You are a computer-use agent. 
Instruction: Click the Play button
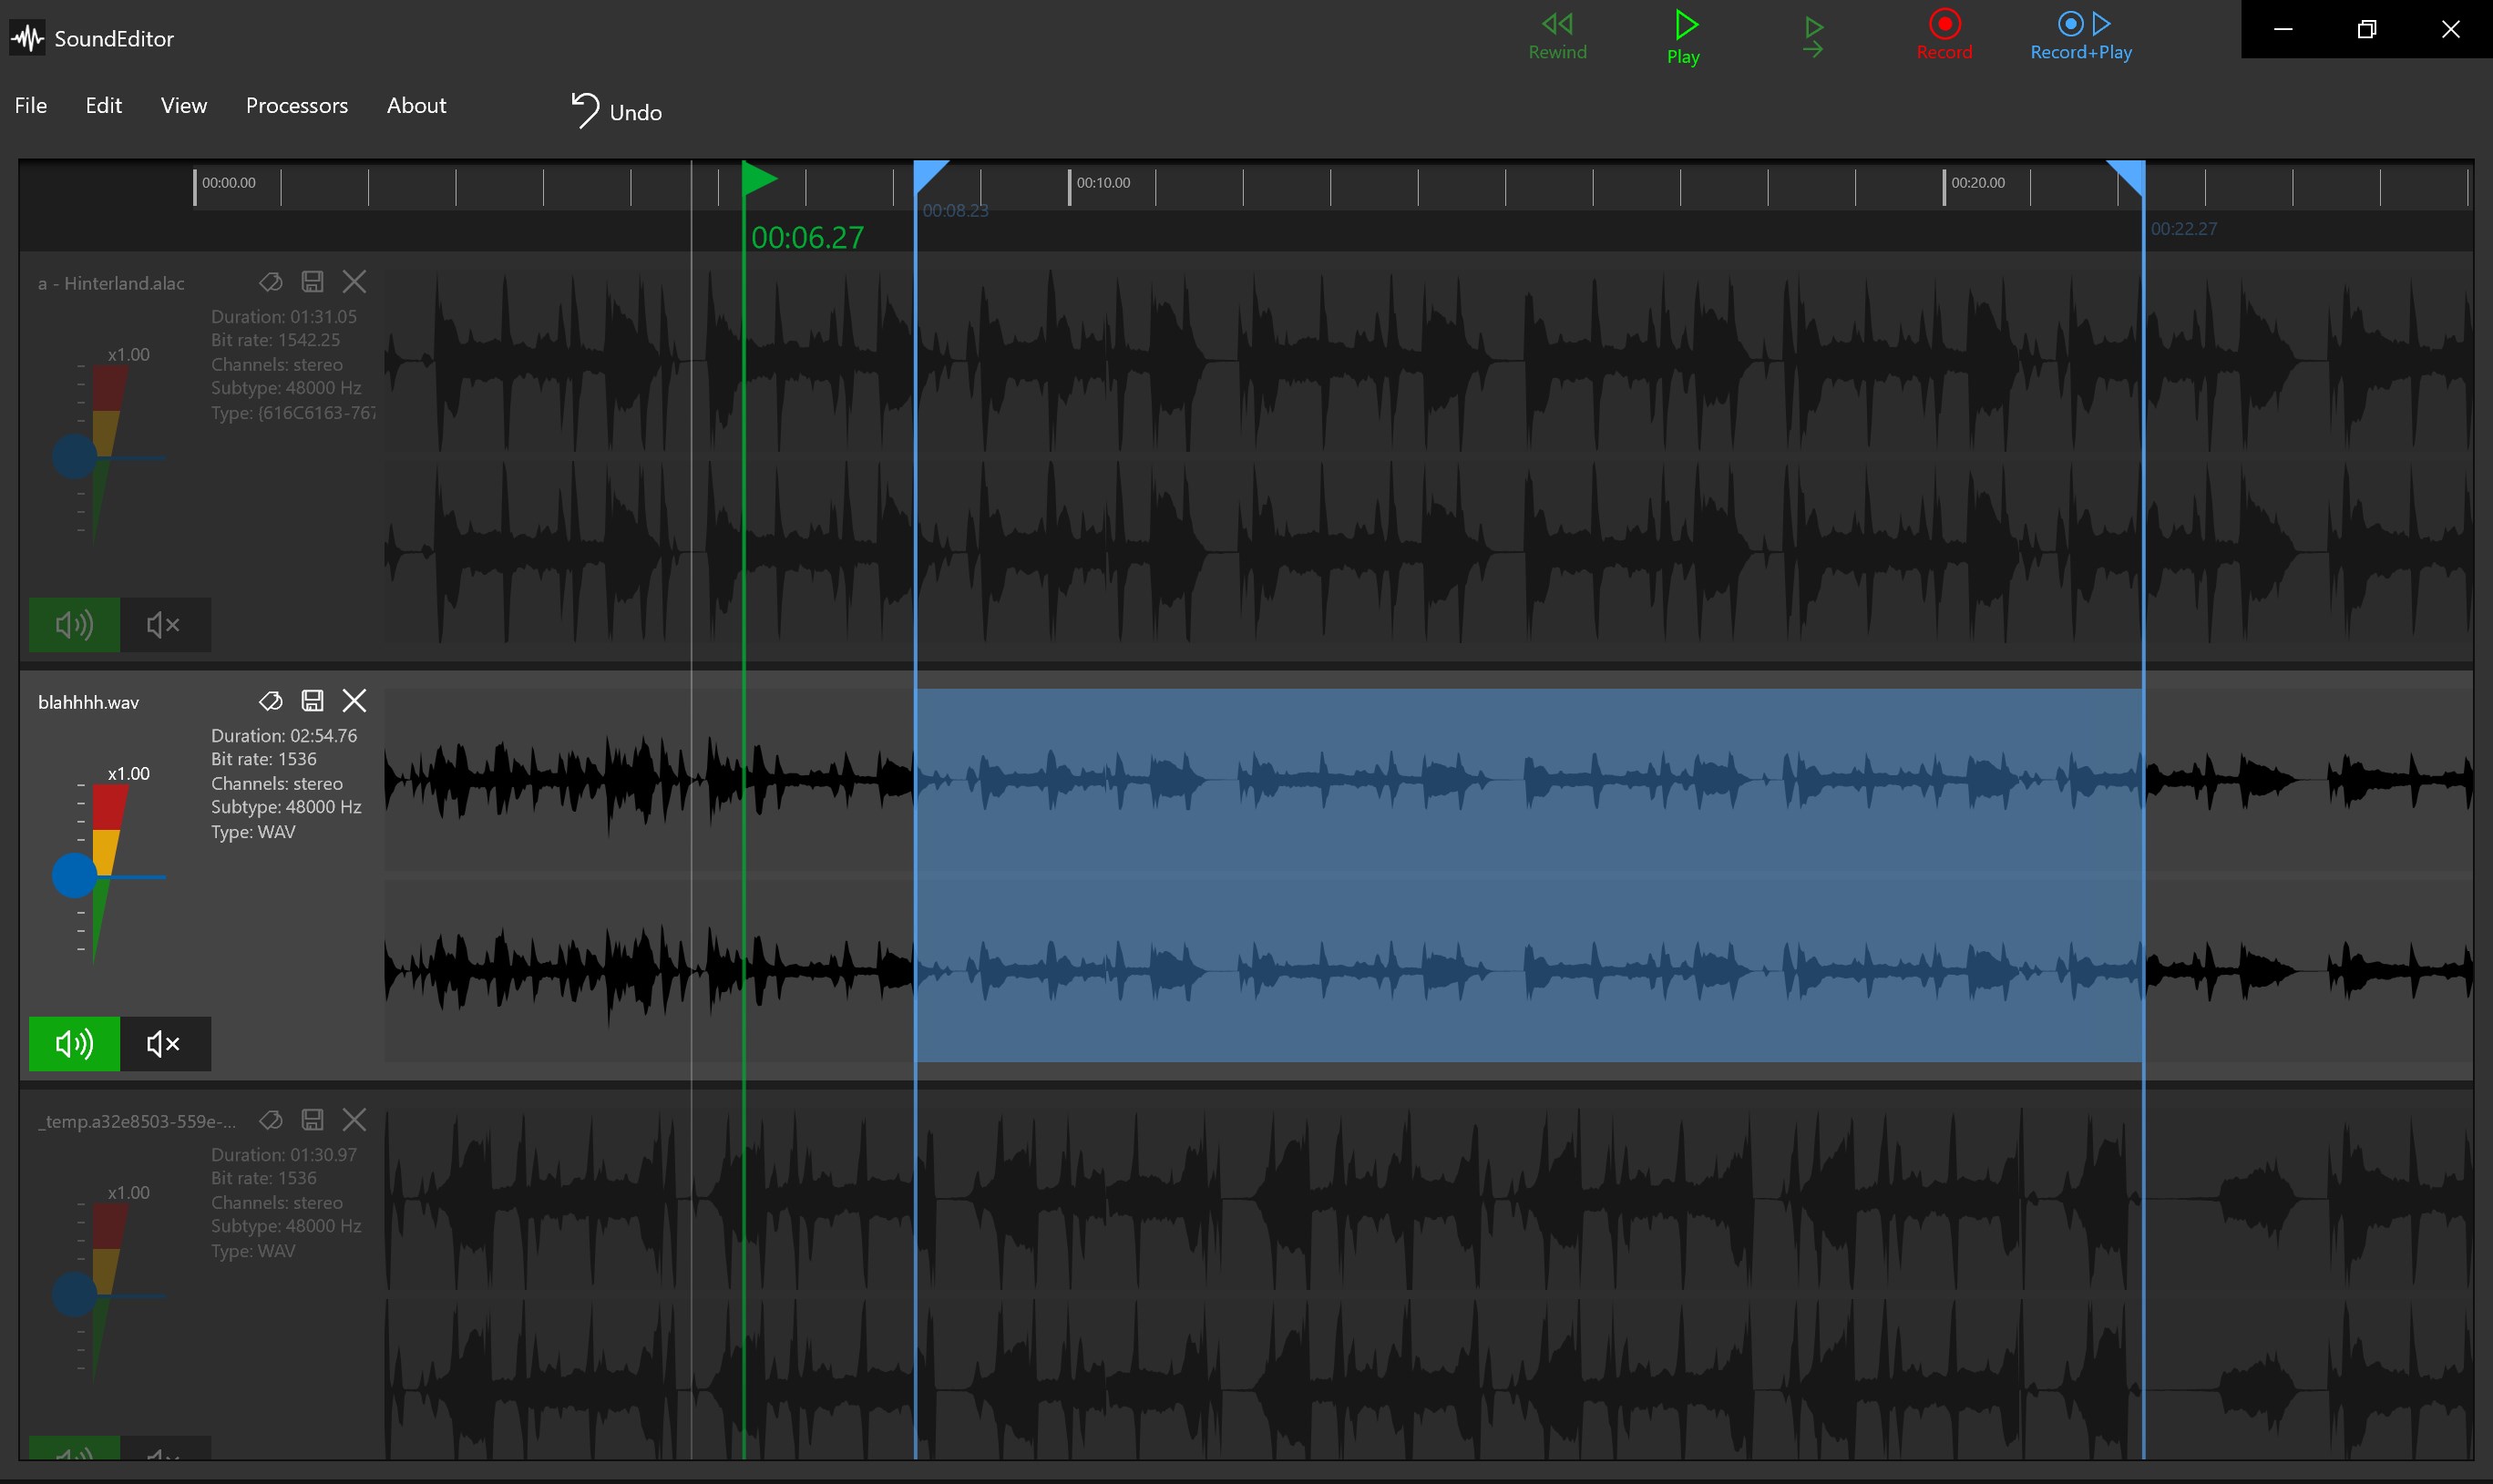[x=1684, y=30]
